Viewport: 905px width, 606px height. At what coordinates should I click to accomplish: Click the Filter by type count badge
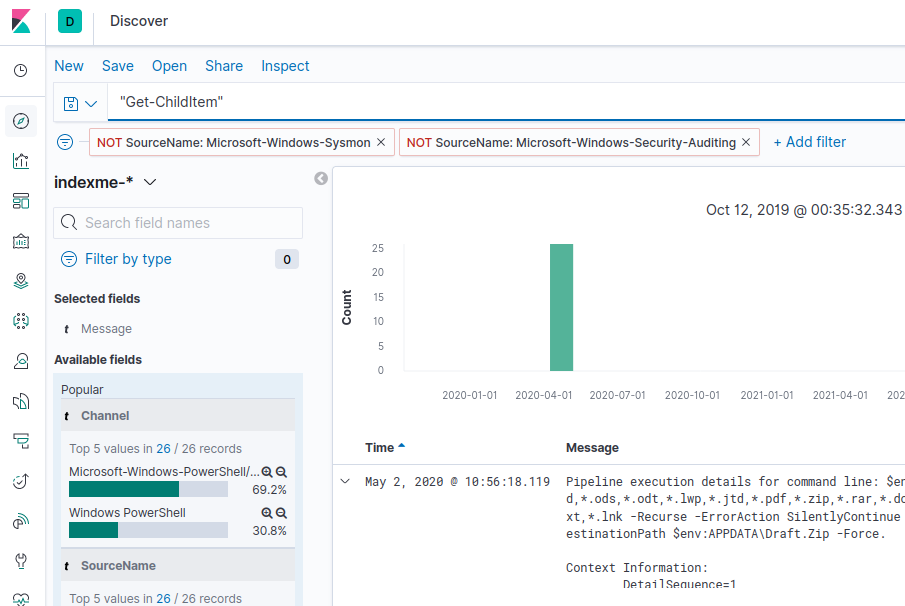pos(287,260)
